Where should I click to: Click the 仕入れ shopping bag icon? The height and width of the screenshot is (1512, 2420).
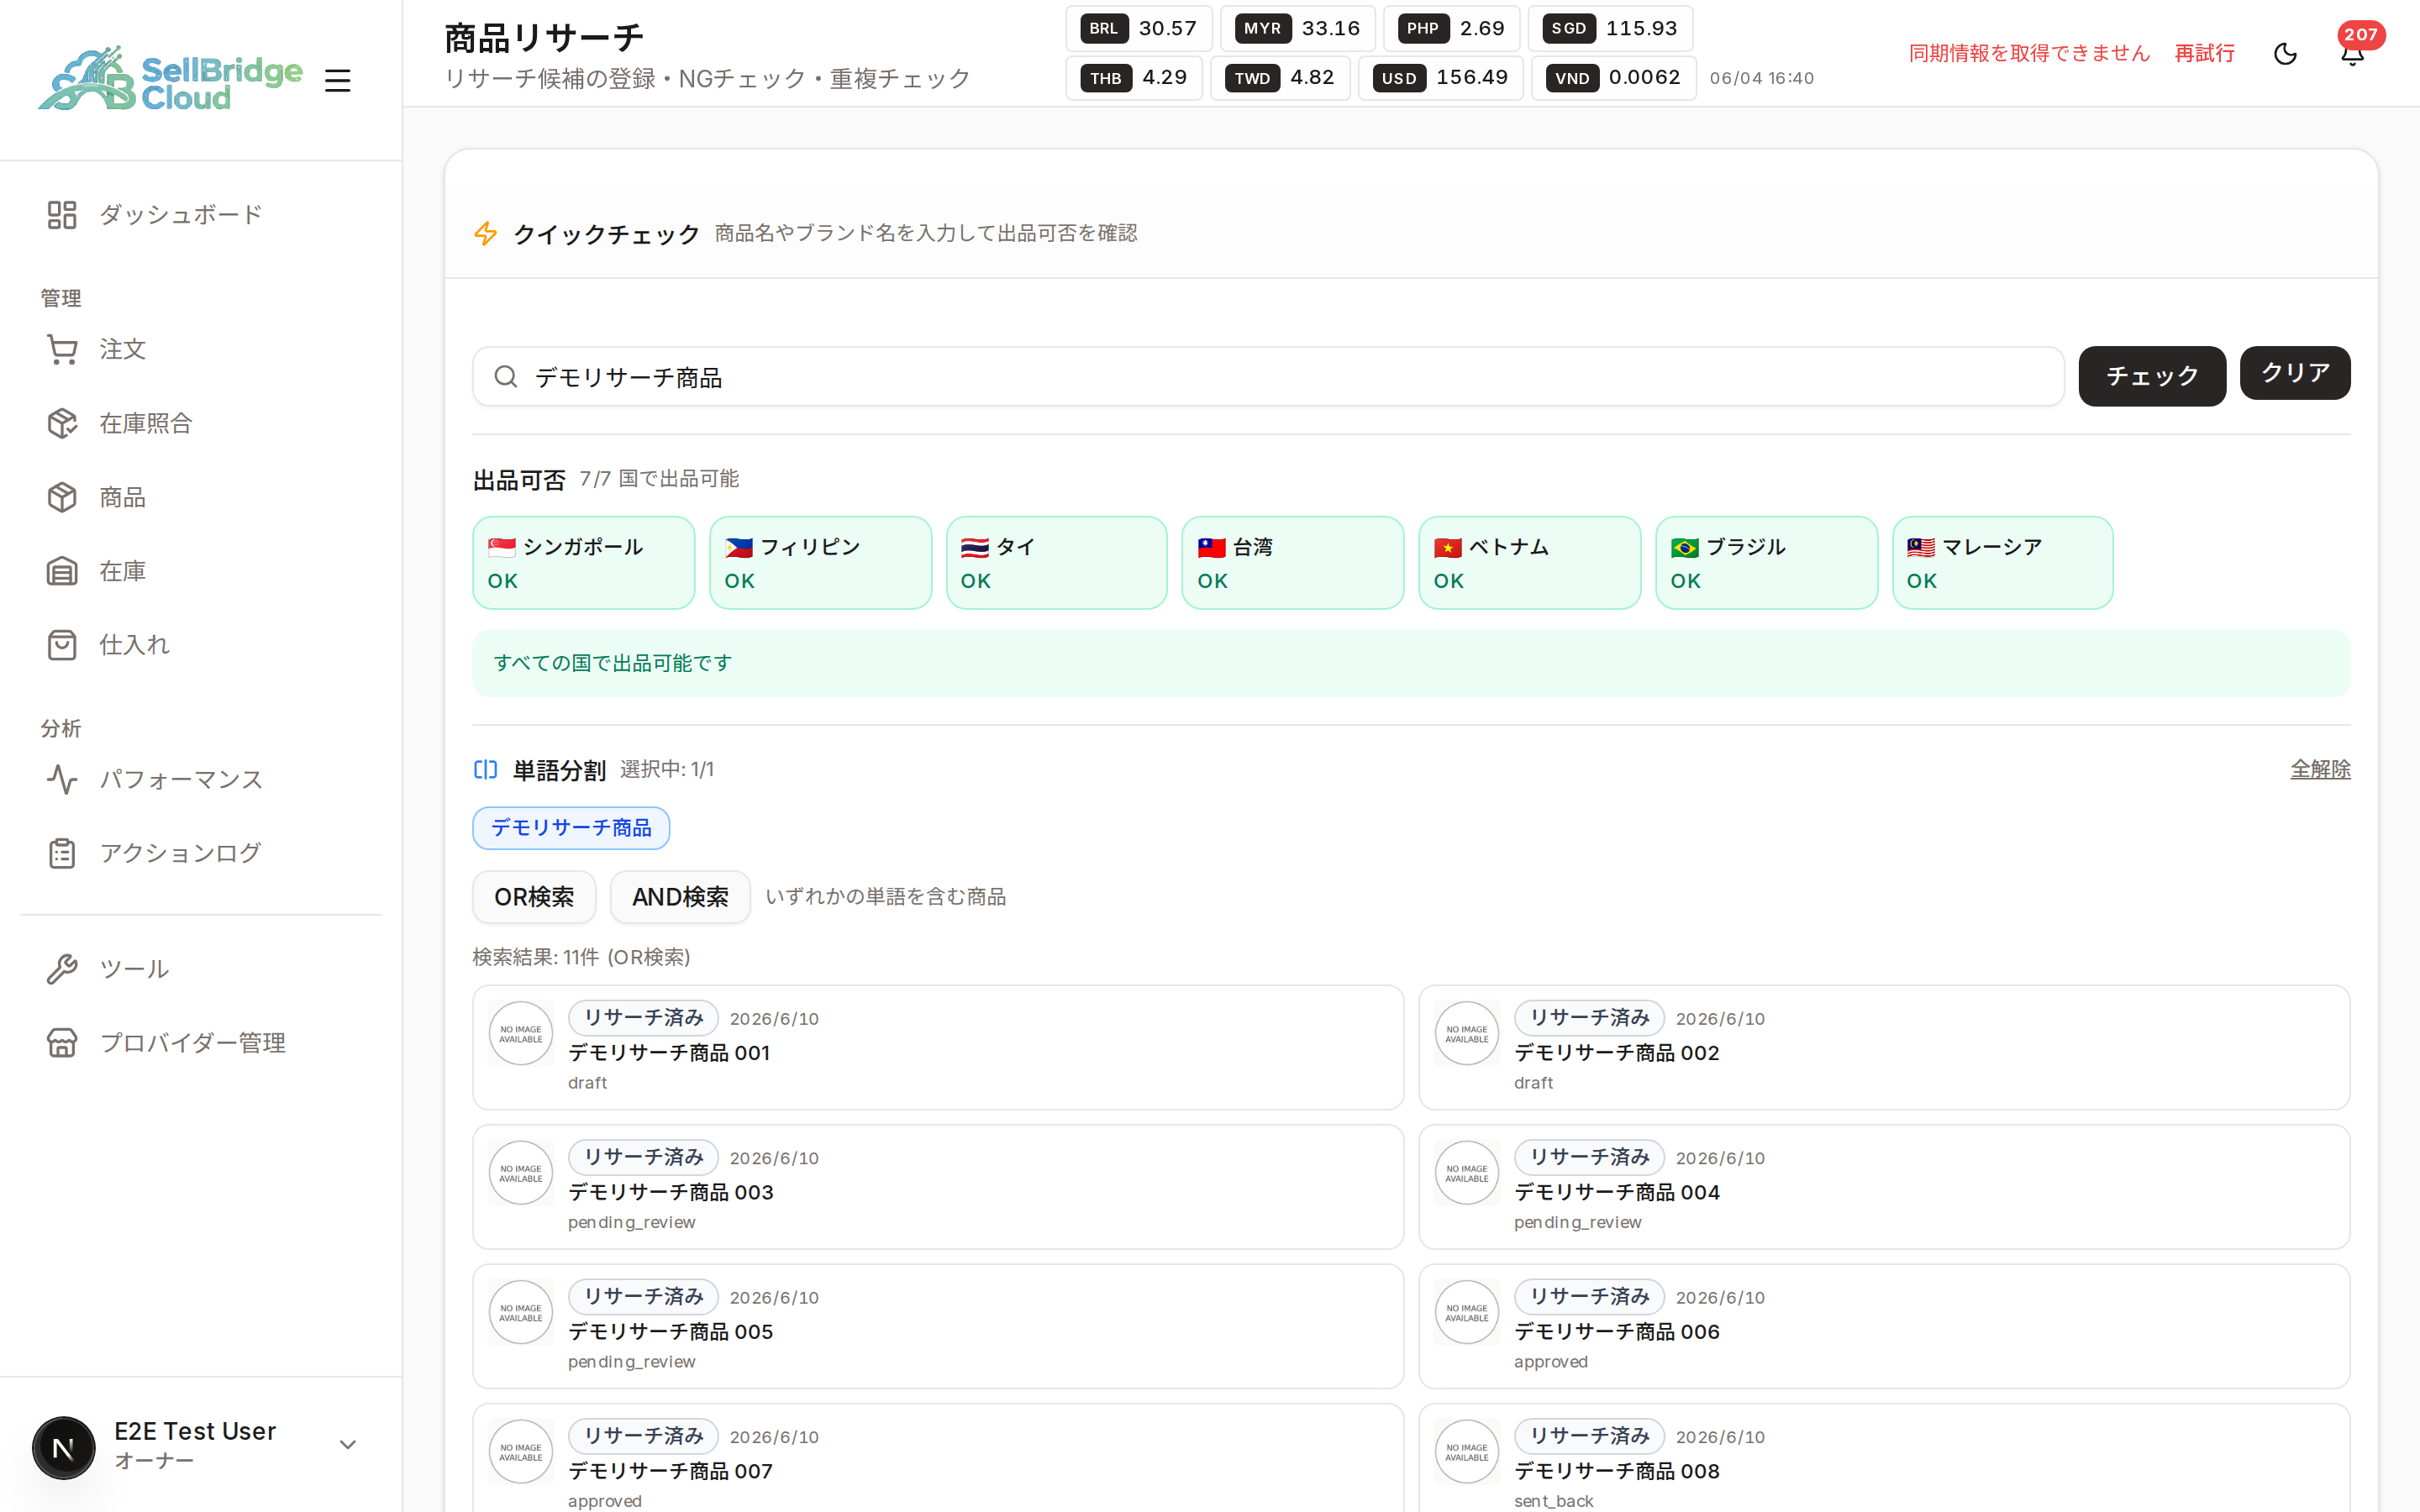coord(62,645)
